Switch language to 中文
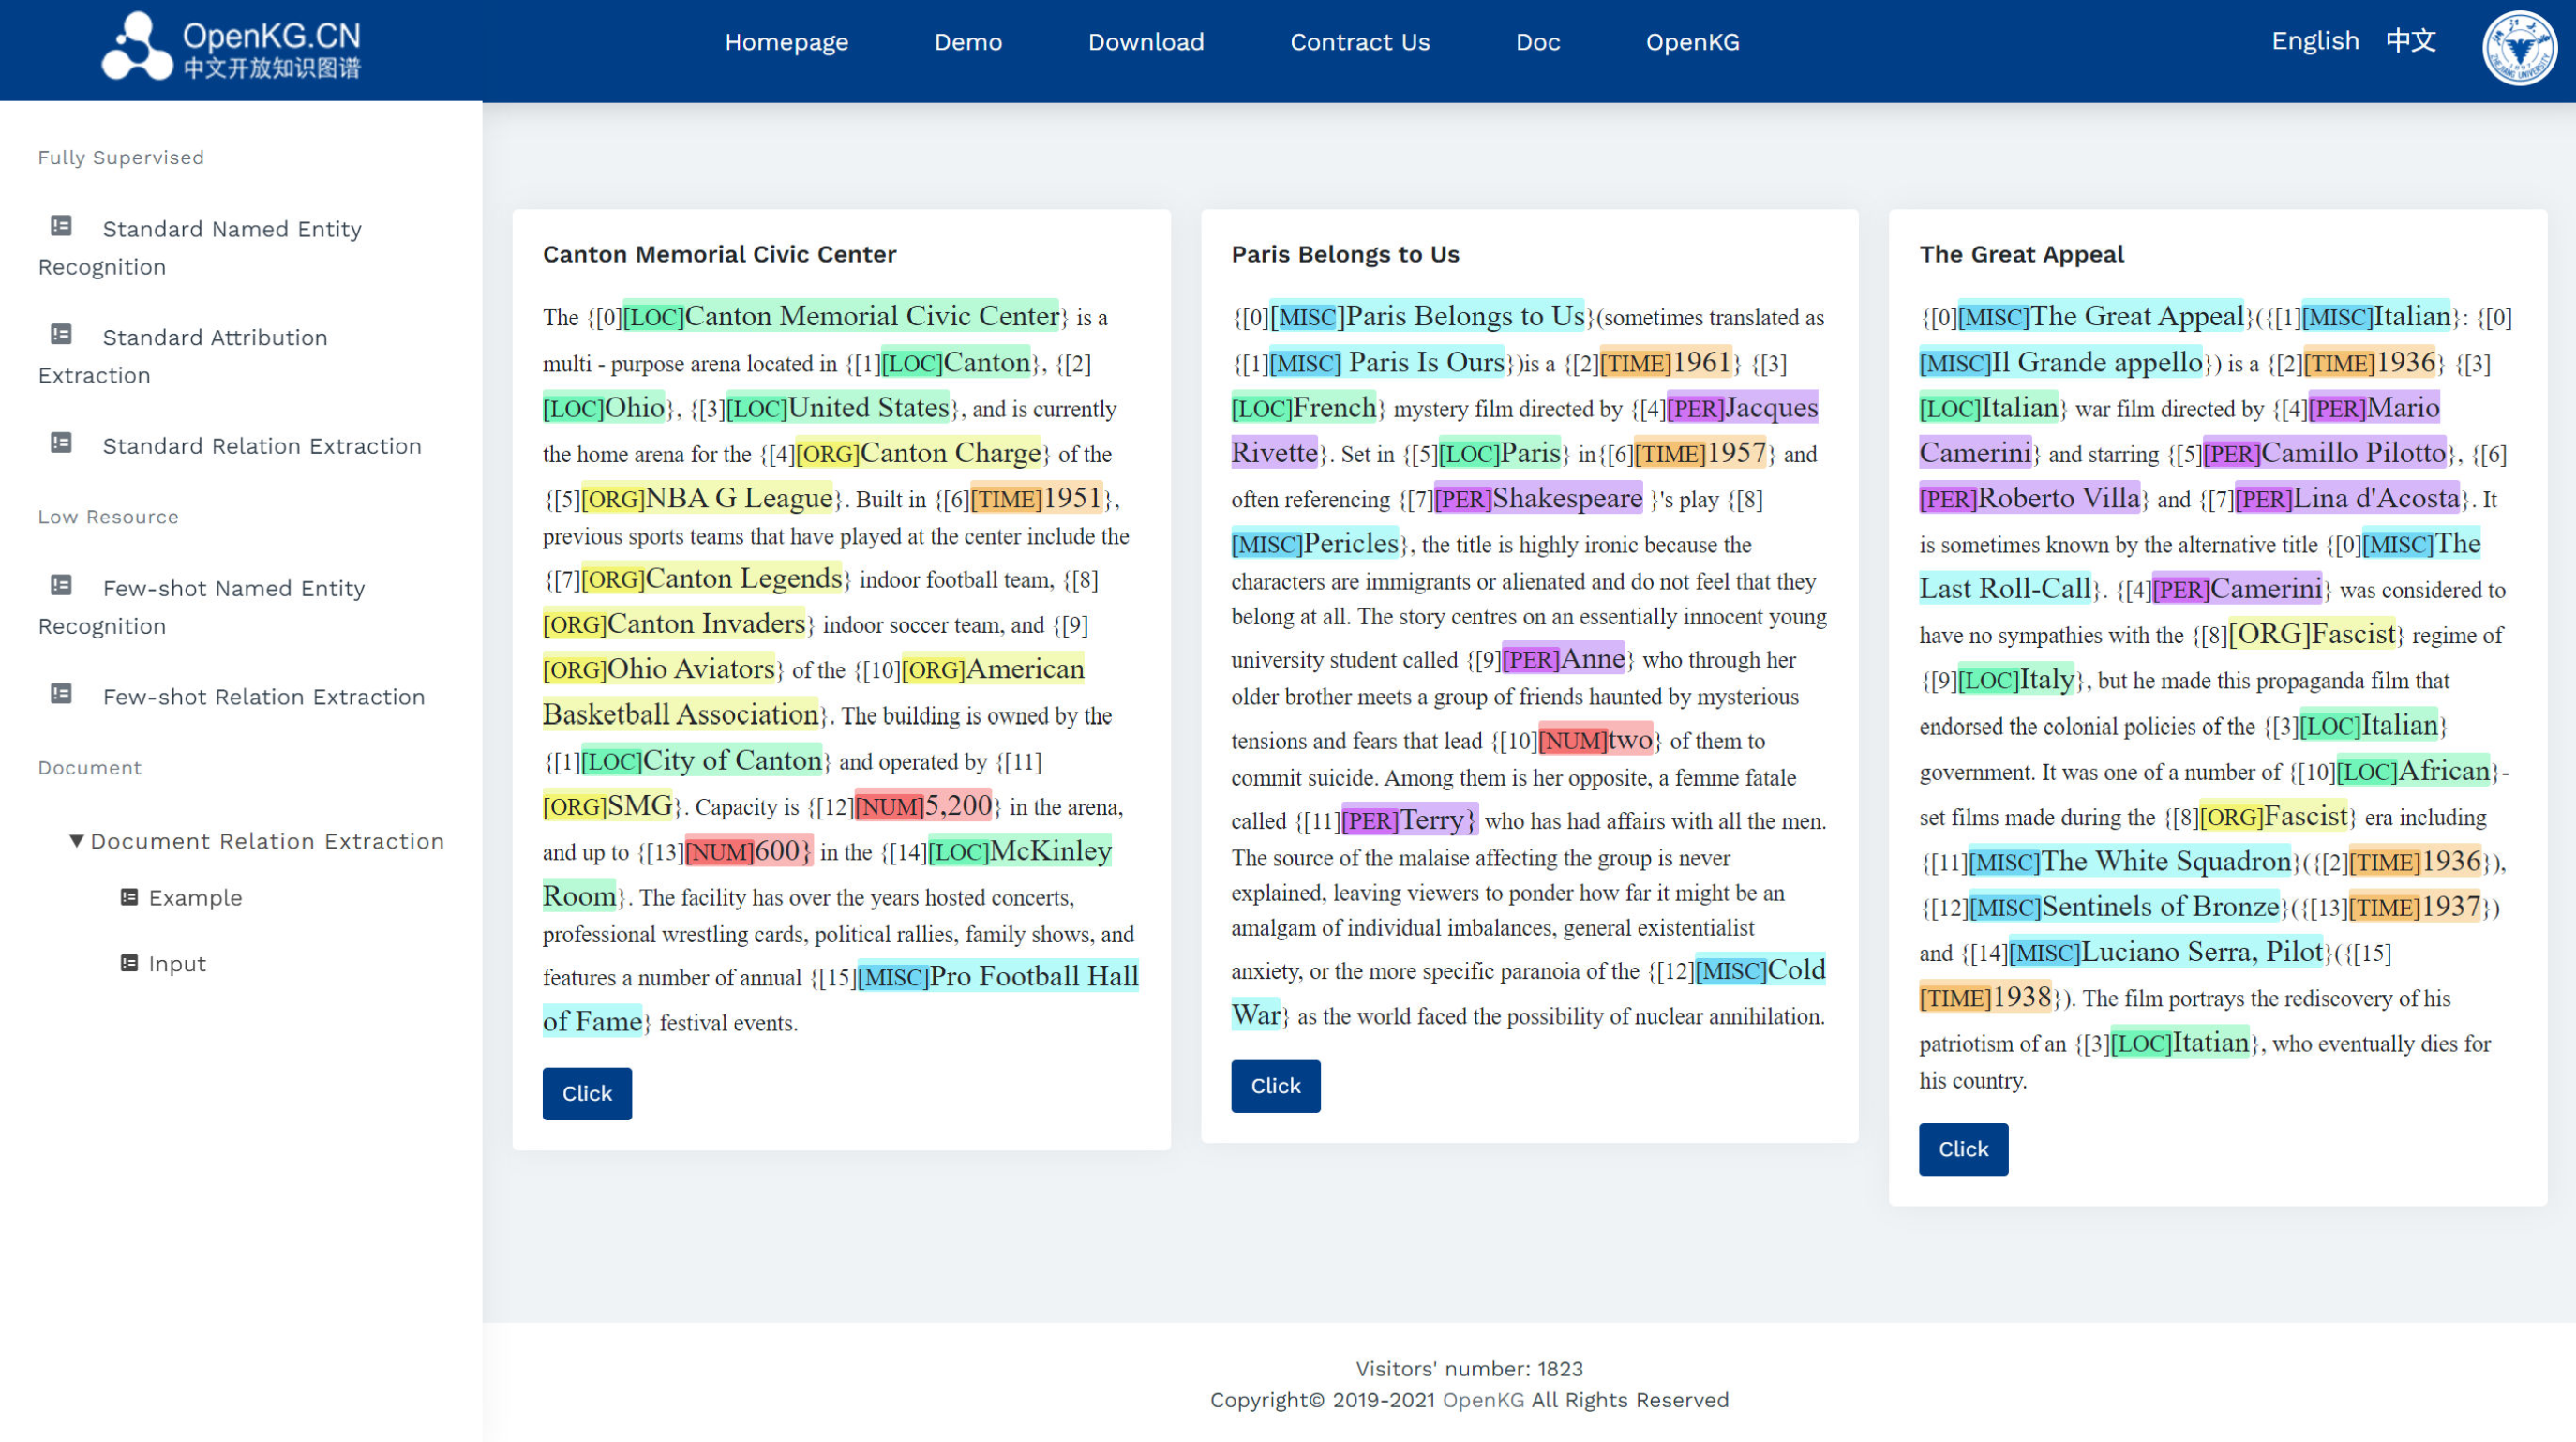2576x1442 pixels. [x=2410, y=41]
